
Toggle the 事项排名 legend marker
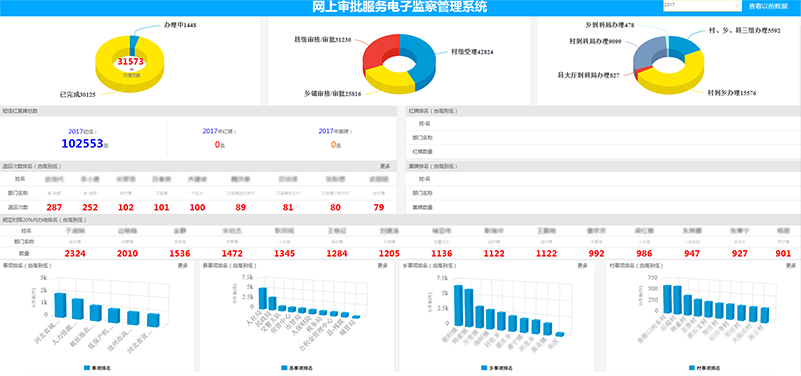[86, 368]
